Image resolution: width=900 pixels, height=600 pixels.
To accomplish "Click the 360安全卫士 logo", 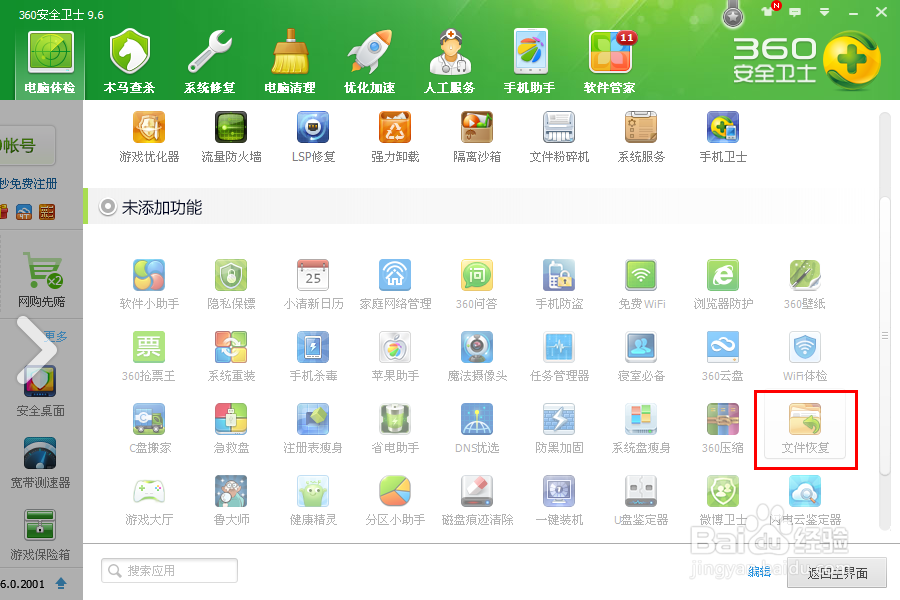I will [x=806, y=61].
